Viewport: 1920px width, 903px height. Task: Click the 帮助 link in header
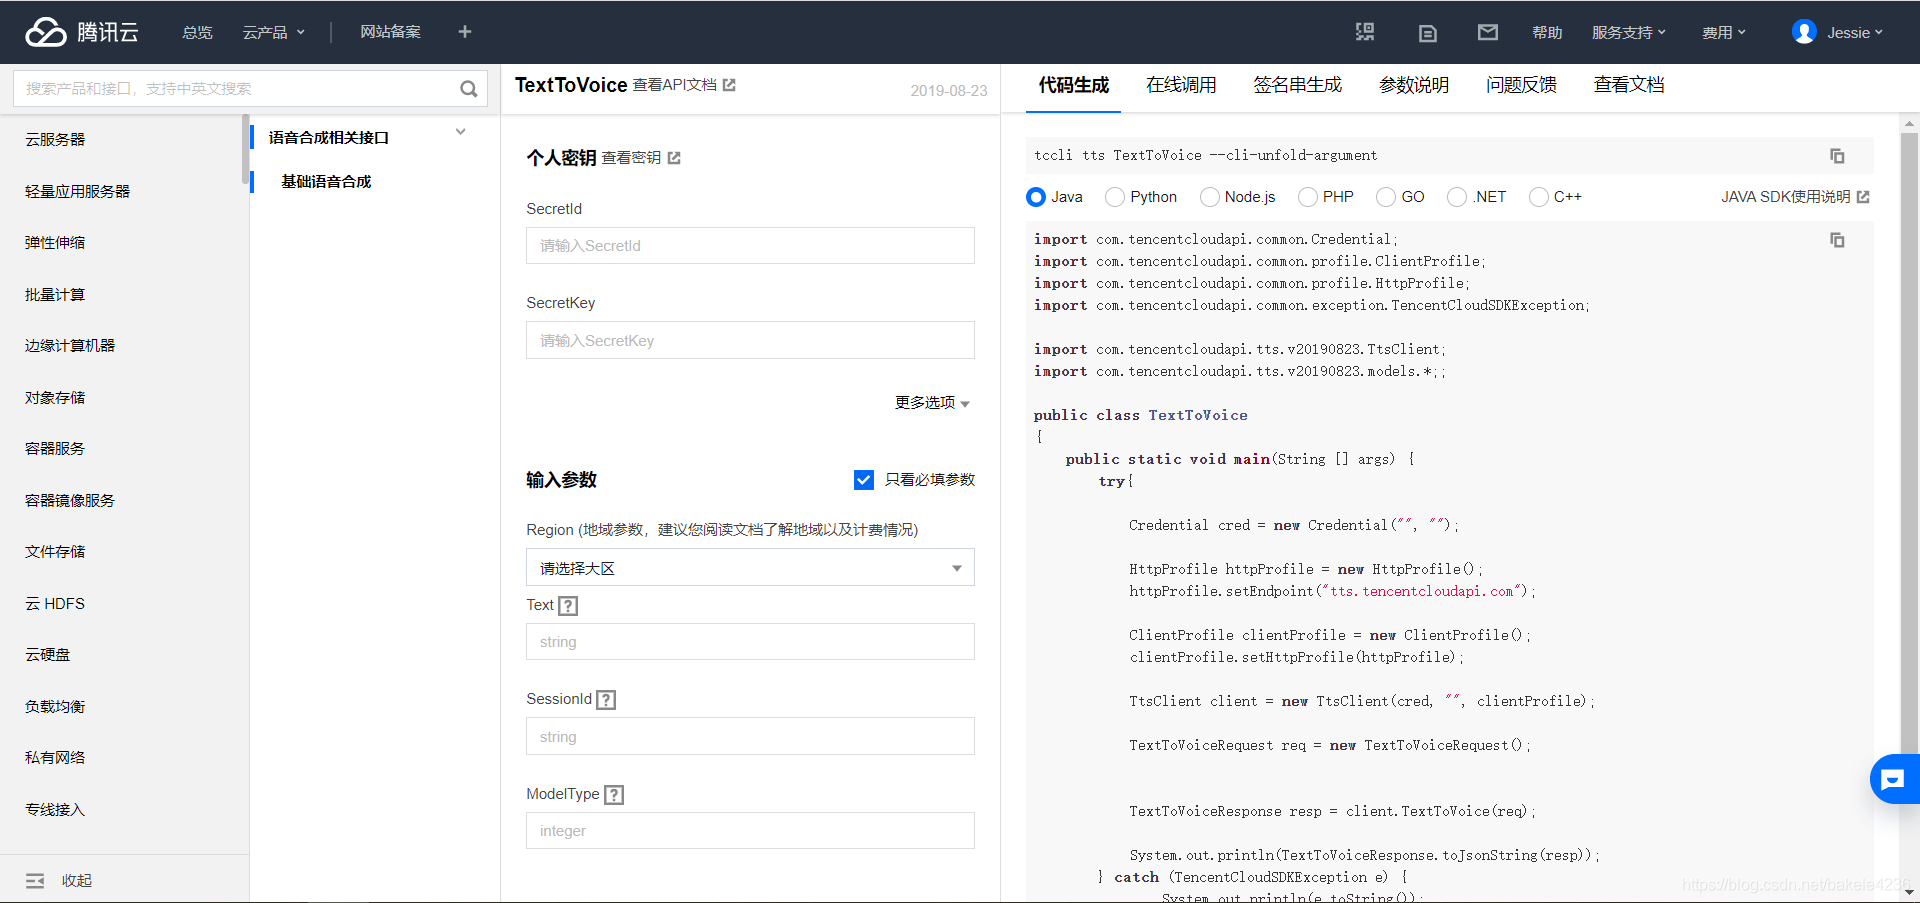point(1547,32)
